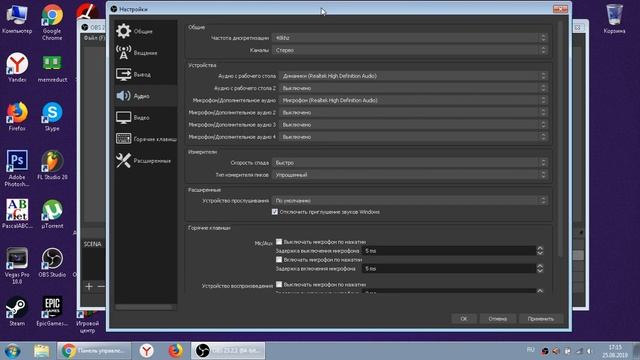The image size is (640, 360).
Task: Open File Explorer in the taskbar
Action: 41,351
